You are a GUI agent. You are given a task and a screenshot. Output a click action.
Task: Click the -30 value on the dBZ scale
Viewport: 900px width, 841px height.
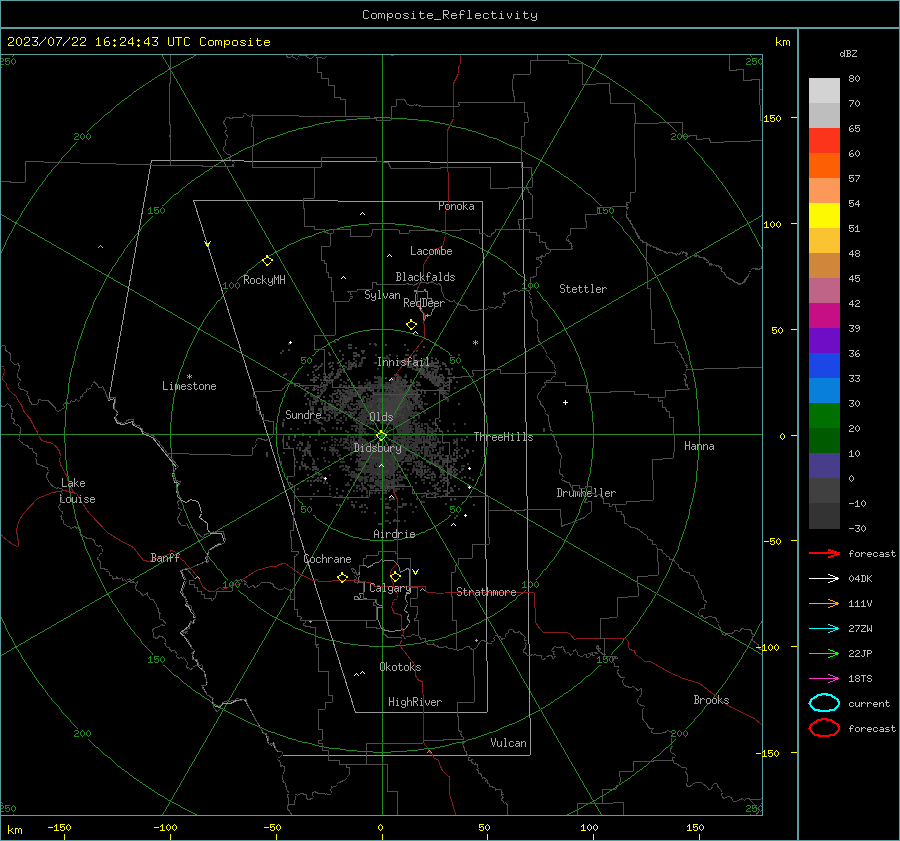(x=857, y=528)
